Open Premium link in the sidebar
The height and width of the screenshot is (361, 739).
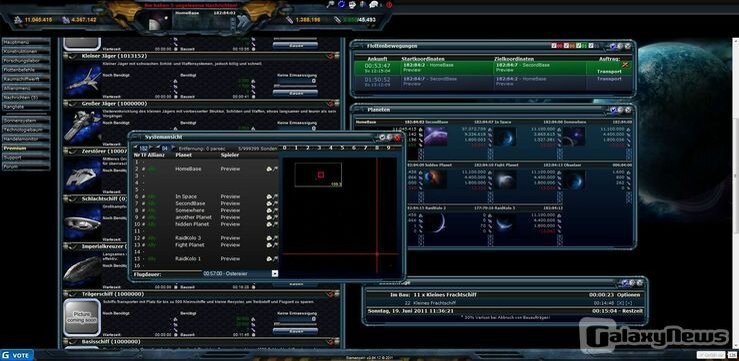[x=26, y=148]
